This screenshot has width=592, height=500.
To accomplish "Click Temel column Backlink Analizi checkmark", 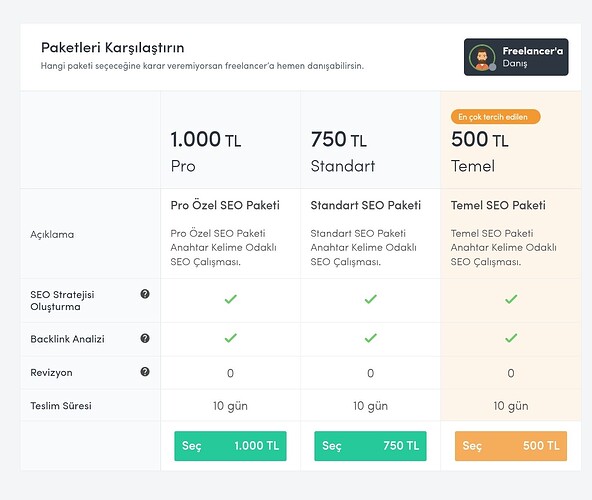I will click(x=511, y=338).
